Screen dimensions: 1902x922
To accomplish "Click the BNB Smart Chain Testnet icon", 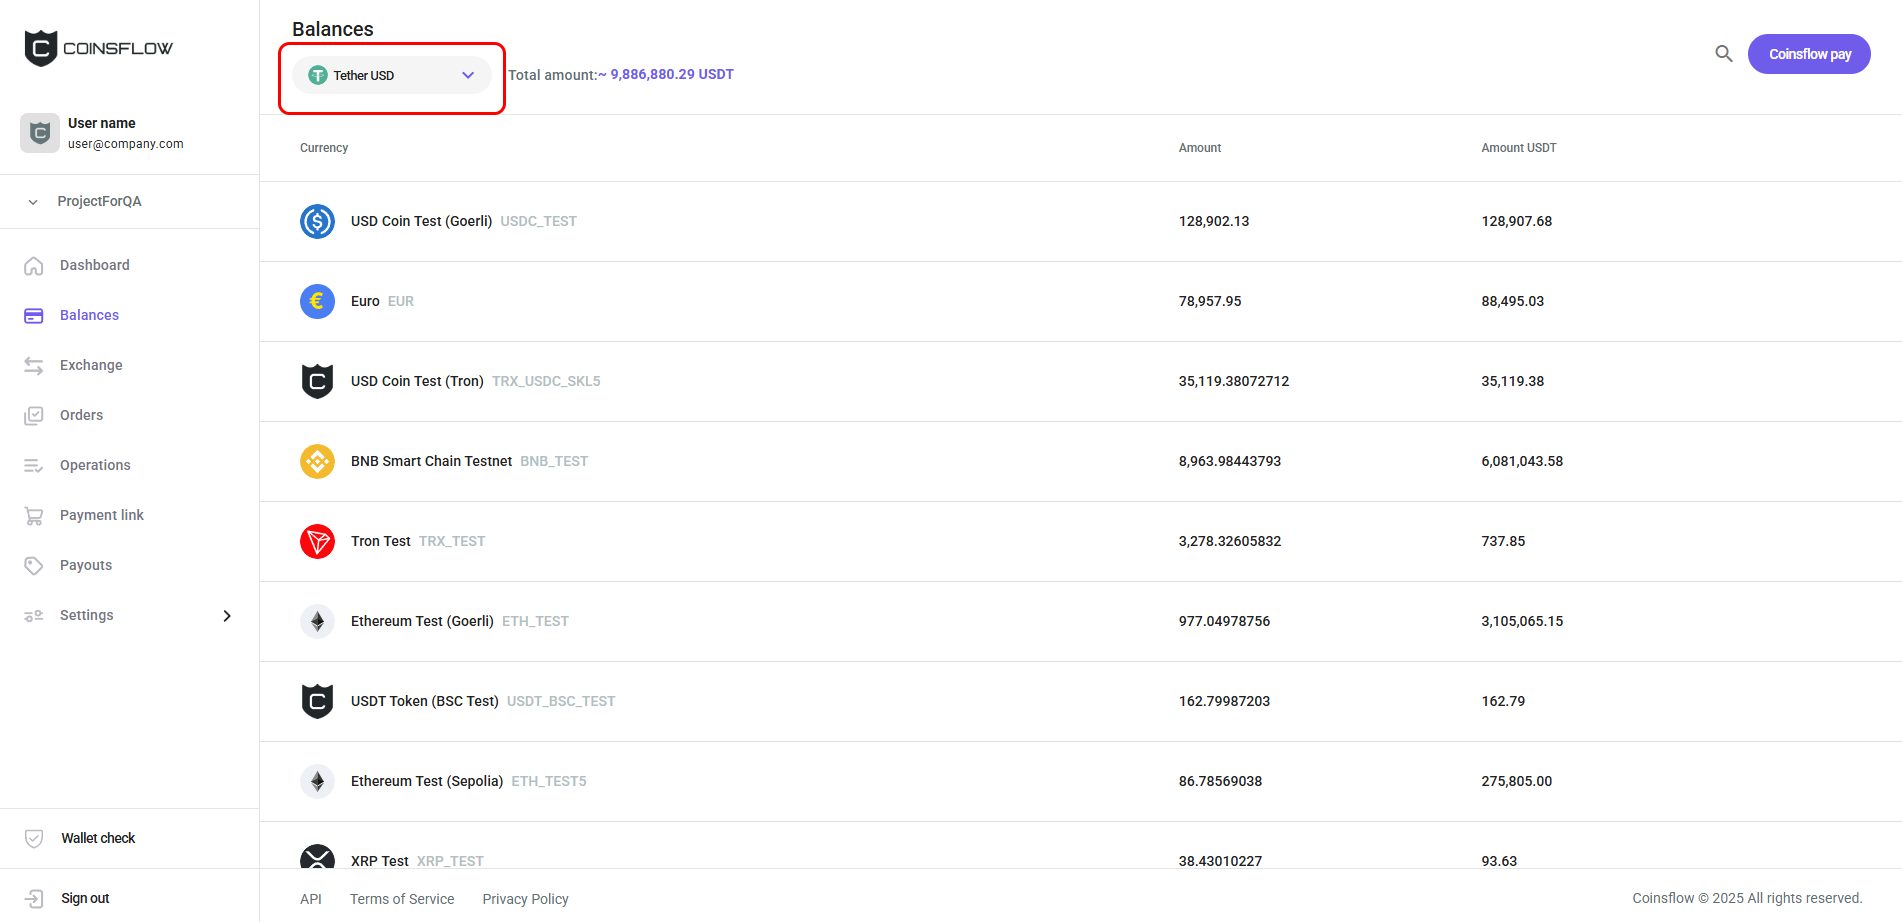I will click(317, 461).
